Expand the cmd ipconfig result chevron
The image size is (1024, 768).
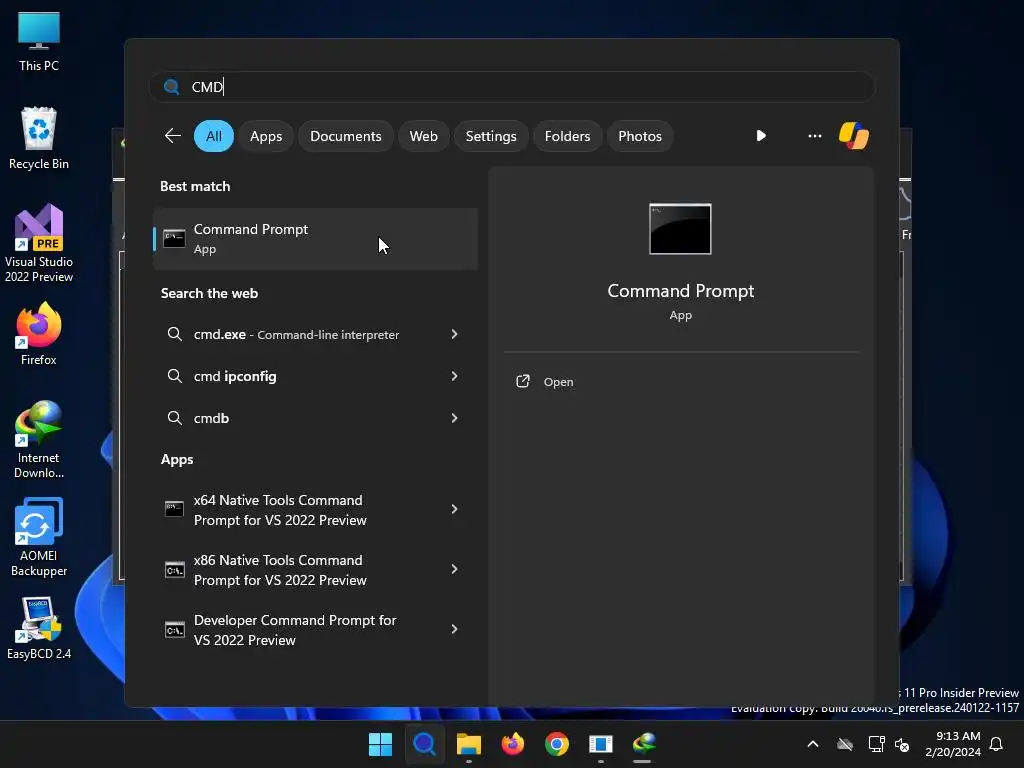455,376
